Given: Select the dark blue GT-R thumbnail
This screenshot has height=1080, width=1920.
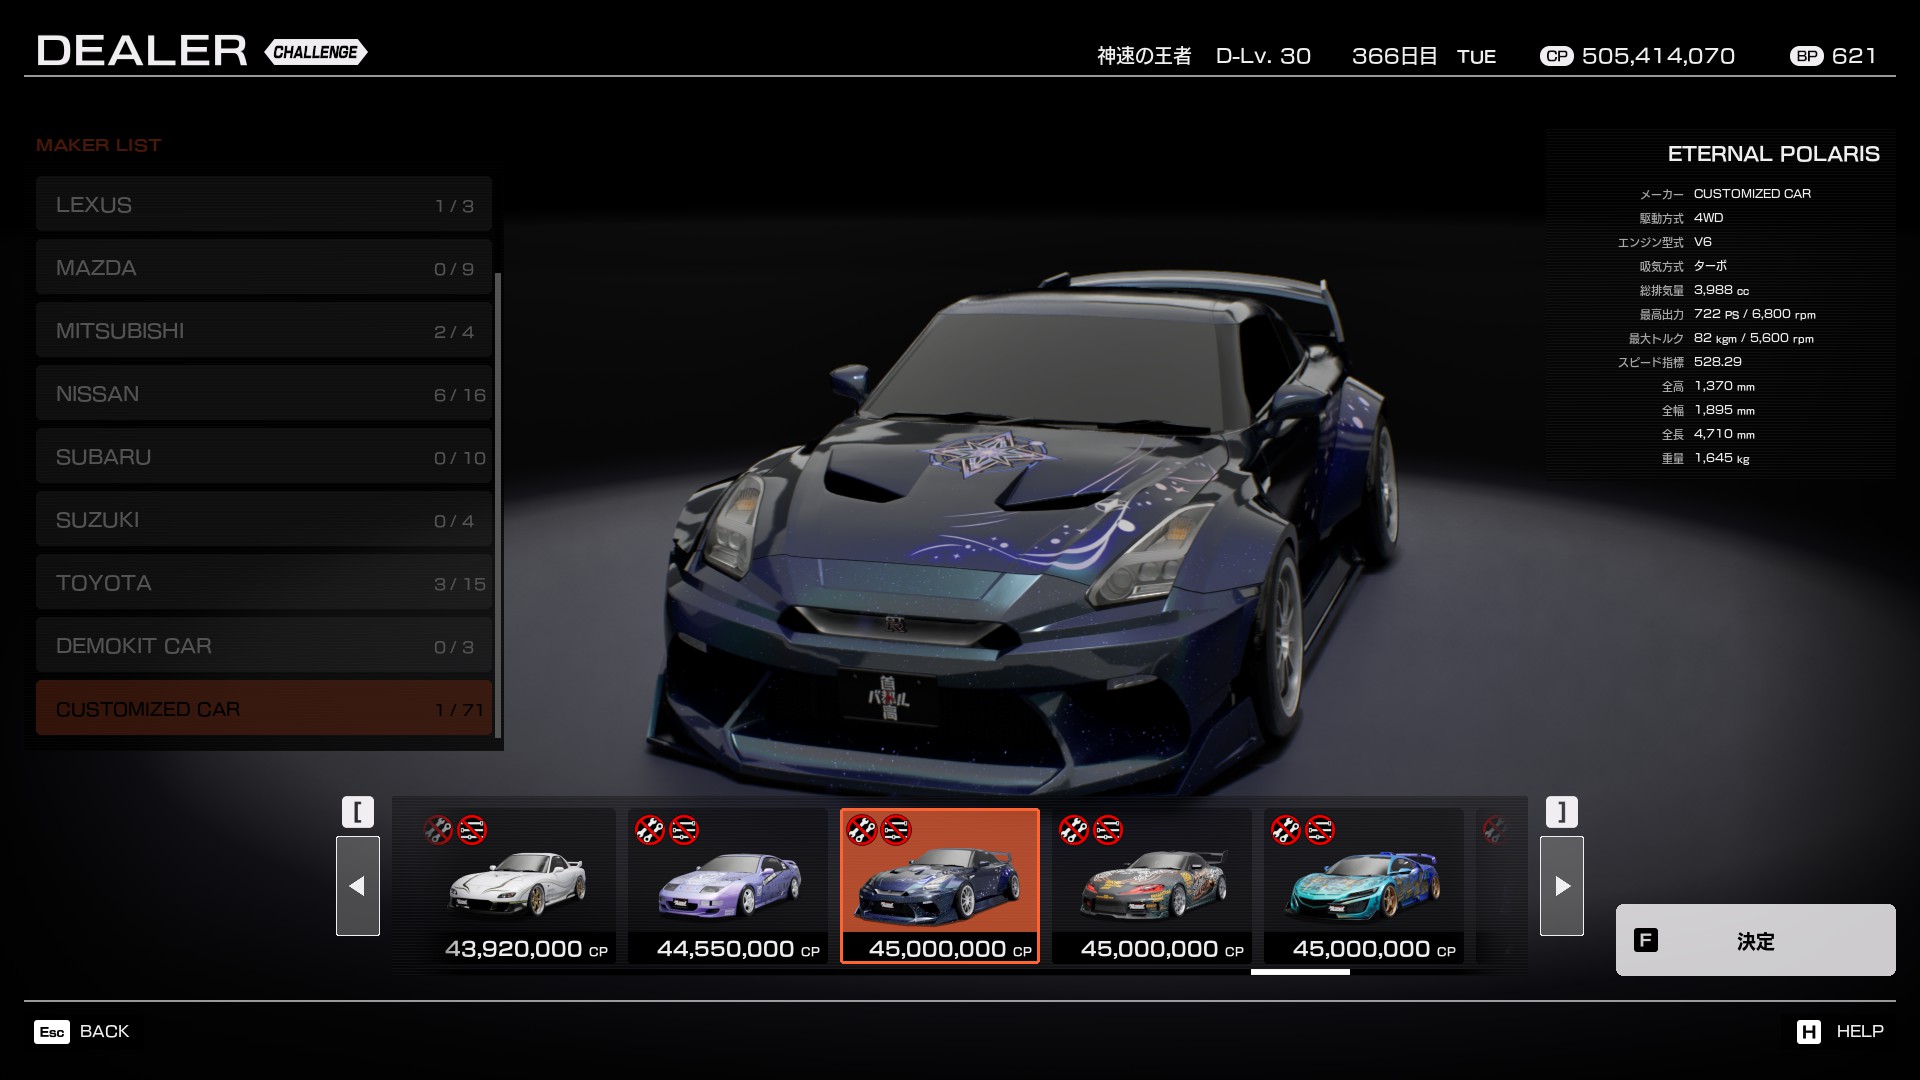Looking at the screenshot, I should point(940,886).
